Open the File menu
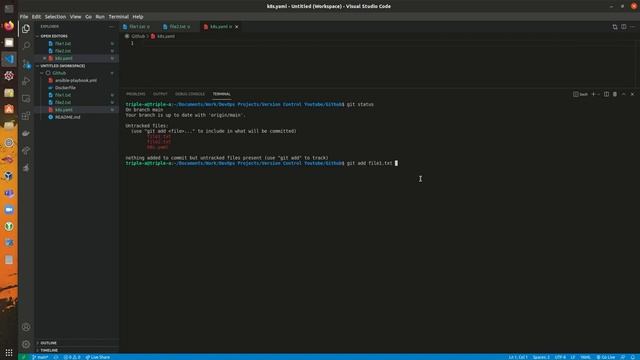Screen dimensions: 640x360 24,17
